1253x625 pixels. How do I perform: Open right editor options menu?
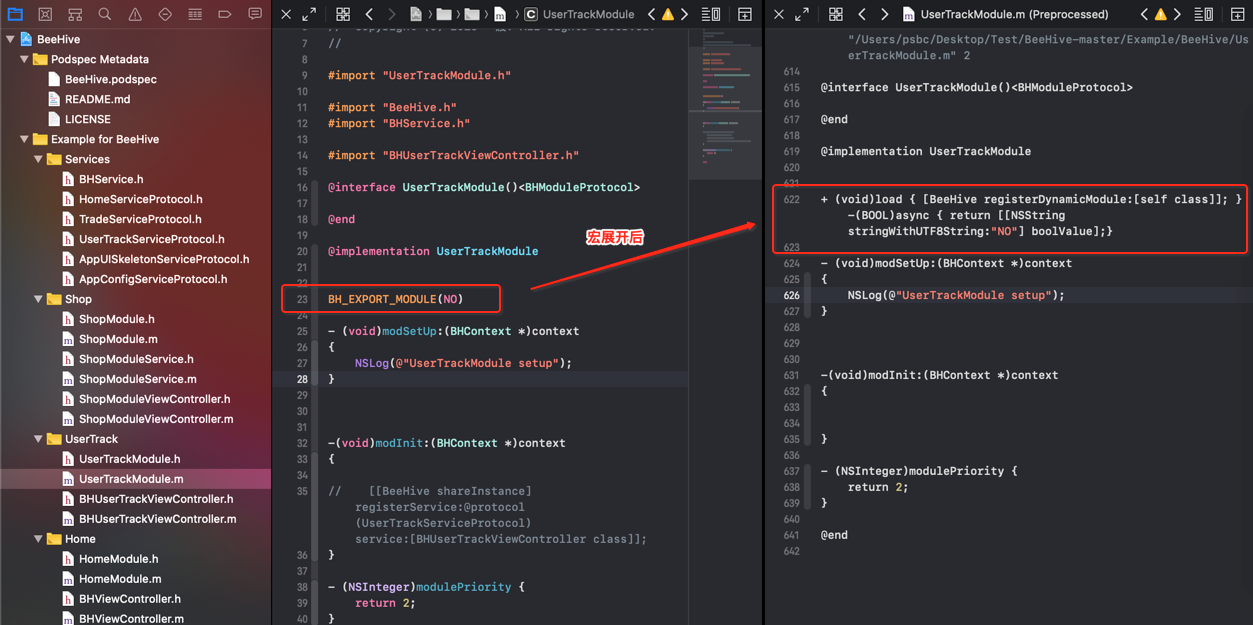(1204, 14)
